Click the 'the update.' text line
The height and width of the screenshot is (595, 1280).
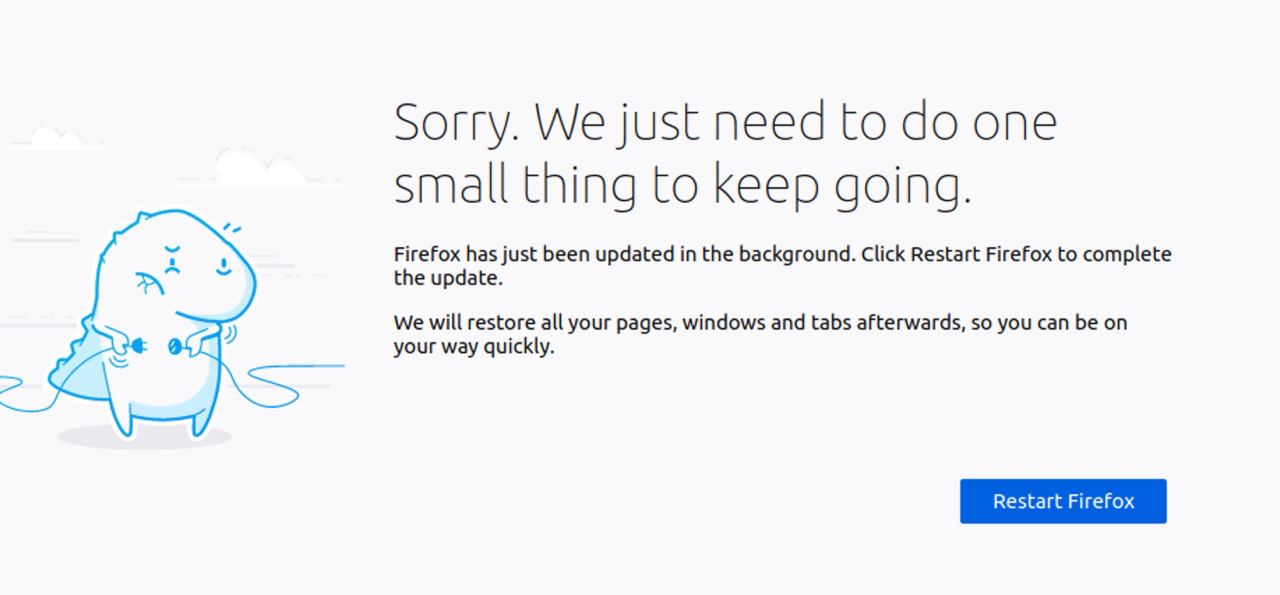tap(448, 278)
